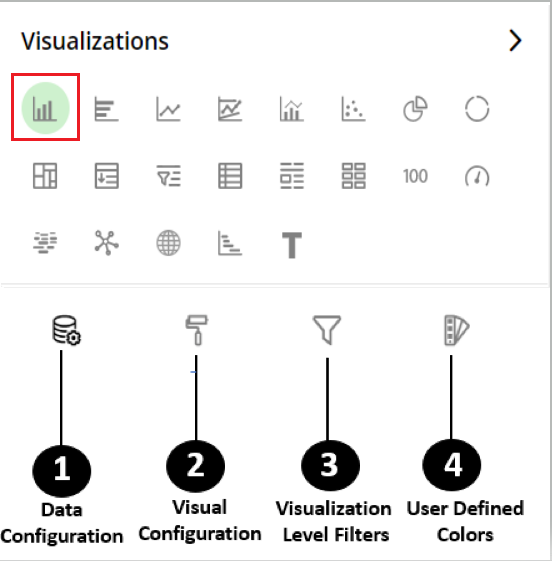Viewport: 552px width, 561px height.
Task: Switch to Visual Configuration paint roller tab
Action: coord(197,330)
